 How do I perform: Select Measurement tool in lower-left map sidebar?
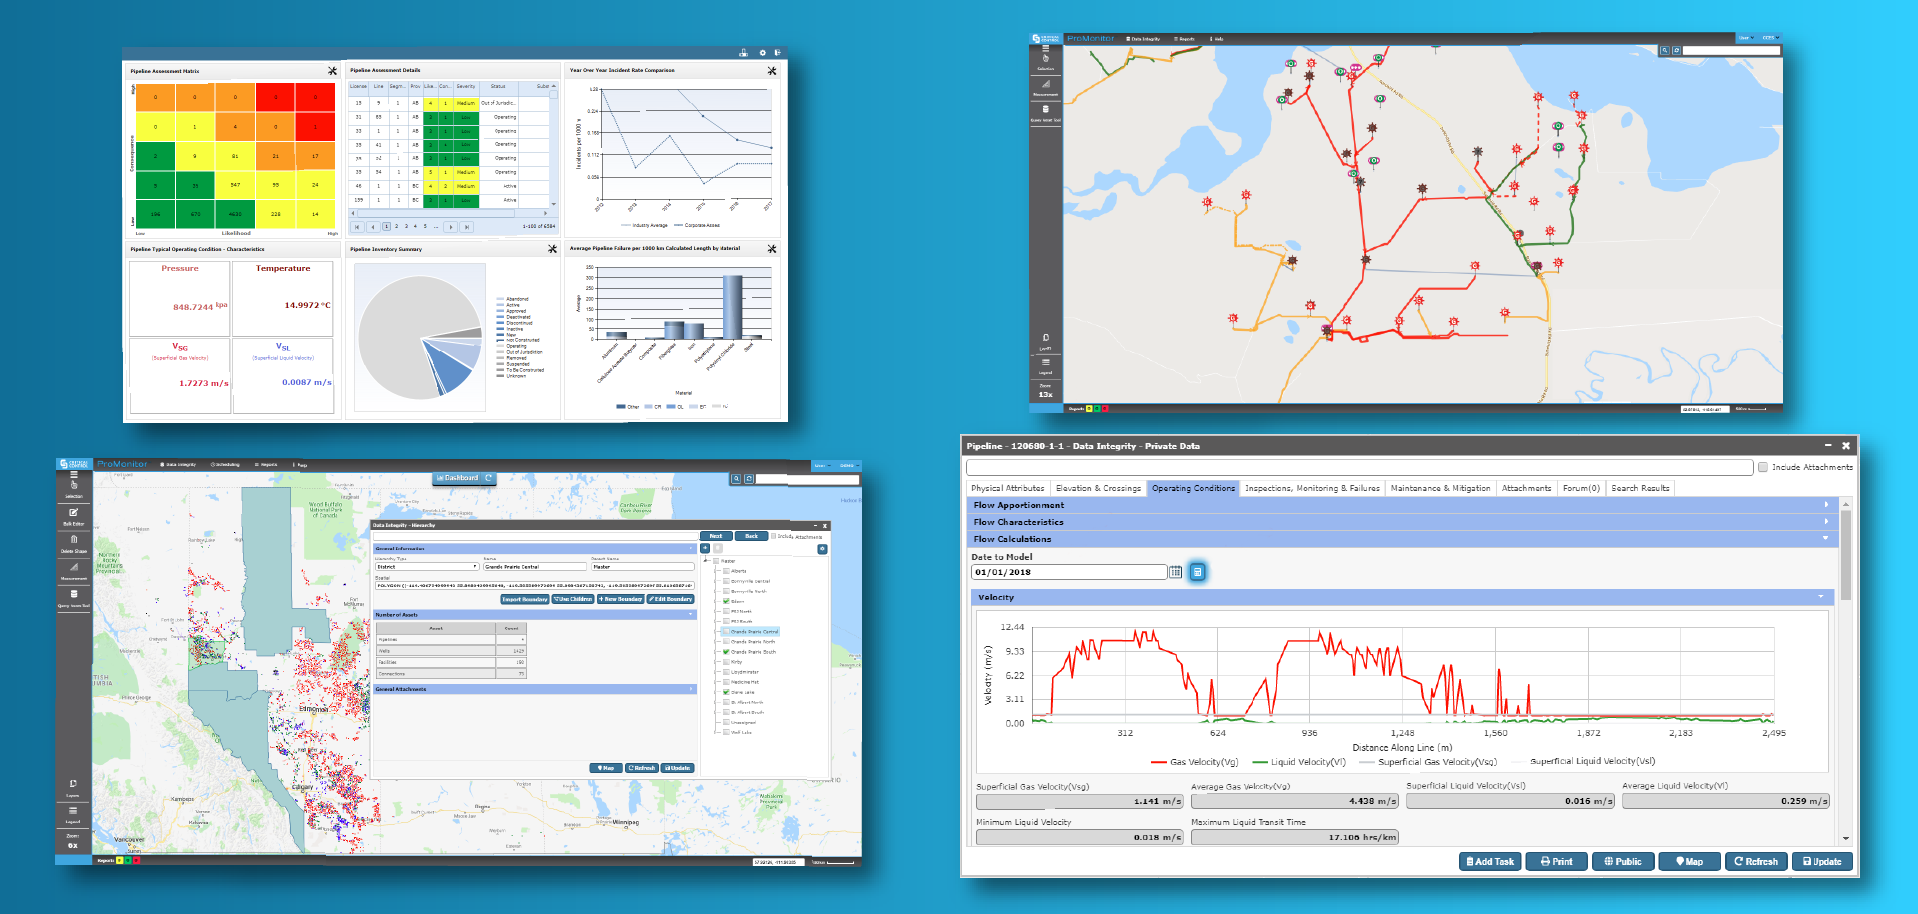74,570
